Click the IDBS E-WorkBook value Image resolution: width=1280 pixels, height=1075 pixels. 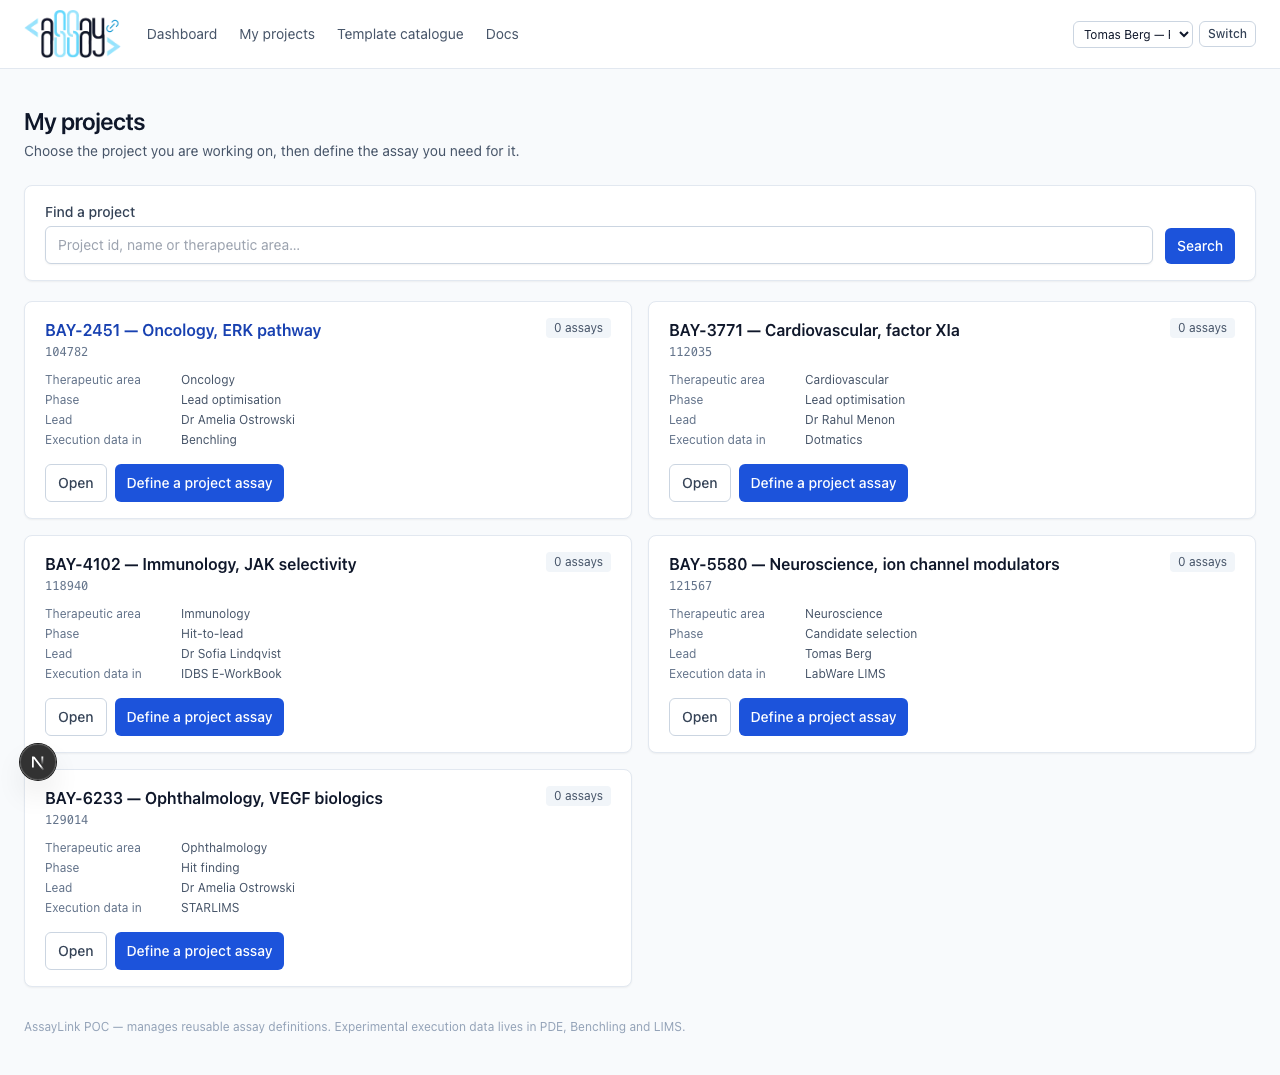click(231, 674)
